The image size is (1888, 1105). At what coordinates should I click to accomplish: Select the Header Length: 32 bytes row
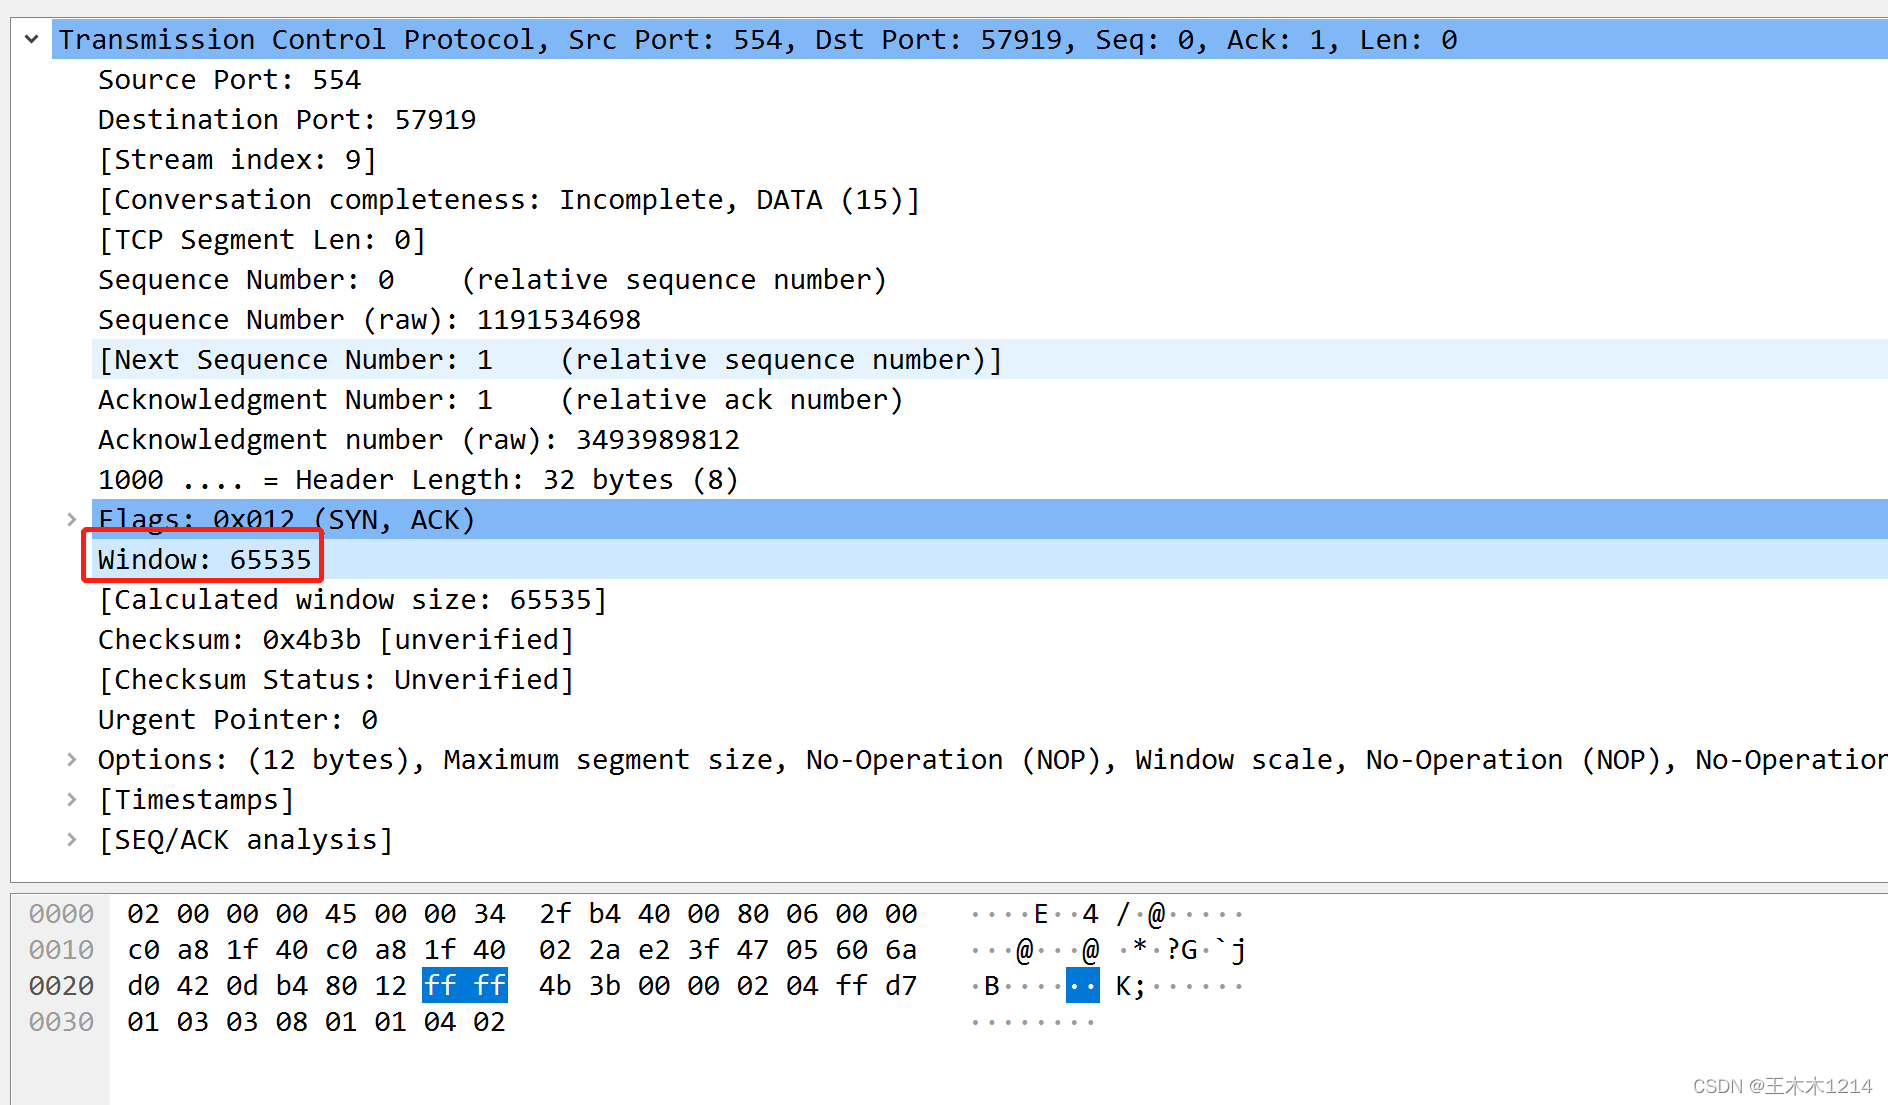[x=990, y=479]
